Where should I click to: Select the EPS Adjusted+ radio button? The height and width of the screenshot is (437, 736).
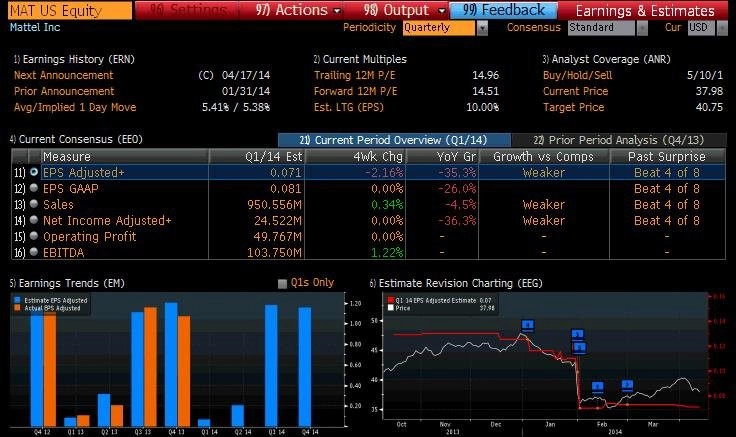coord(34,172)
